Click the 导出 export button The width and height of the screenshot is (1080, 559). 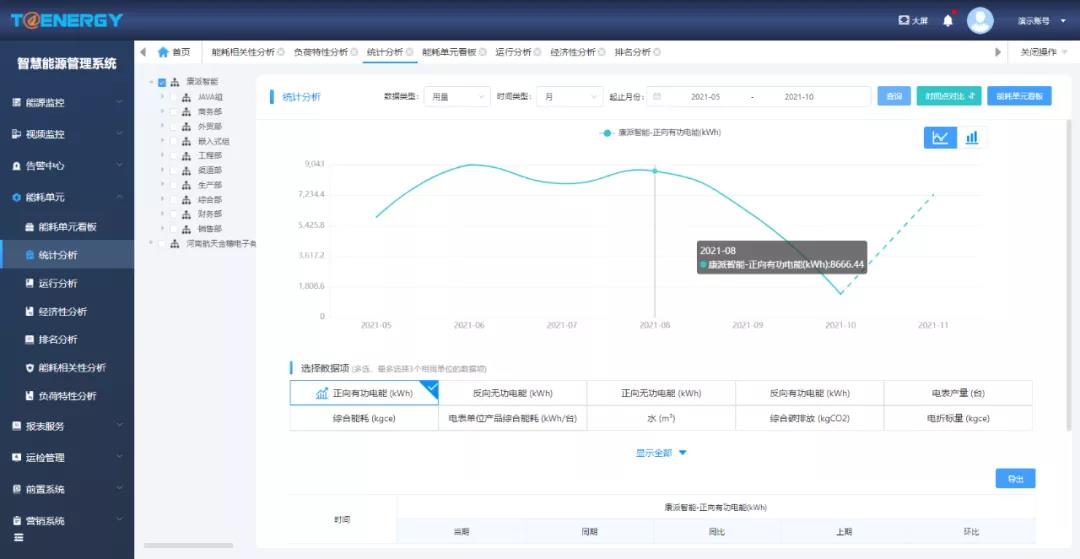click(x=1015, y=479)
